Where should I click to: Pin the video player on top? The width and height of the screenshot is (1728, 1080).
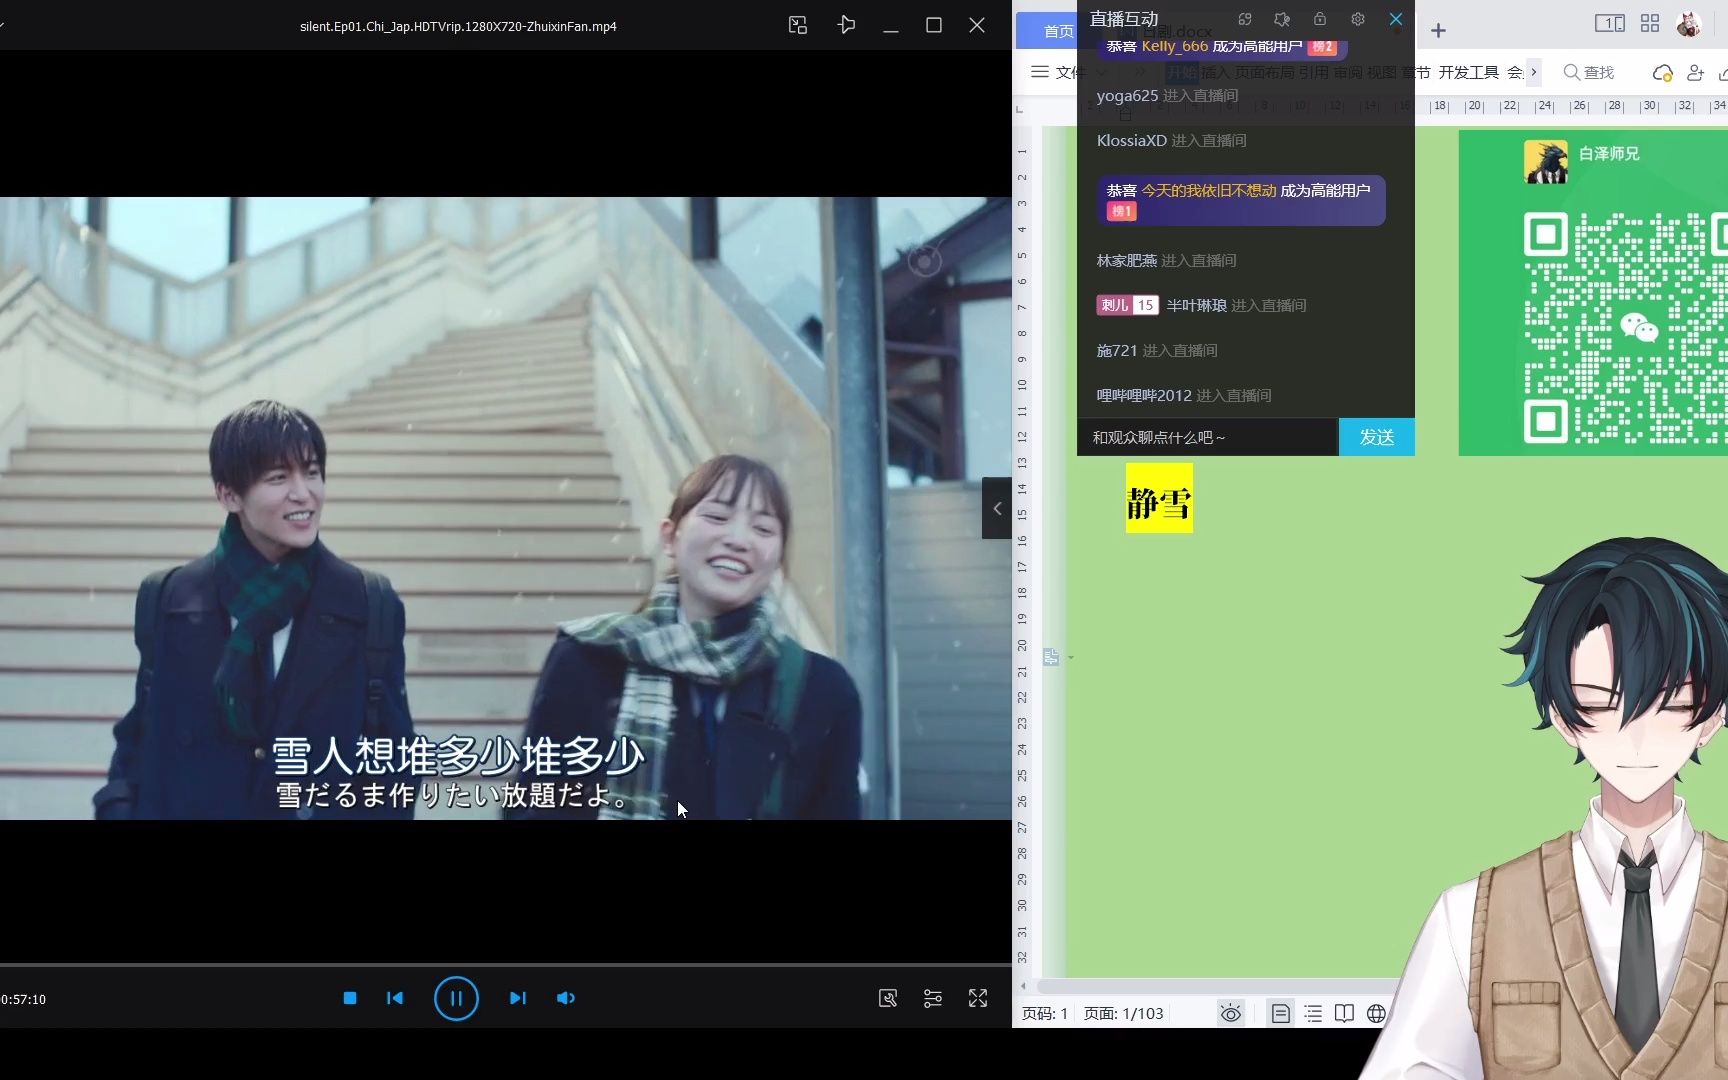(846, 25)
